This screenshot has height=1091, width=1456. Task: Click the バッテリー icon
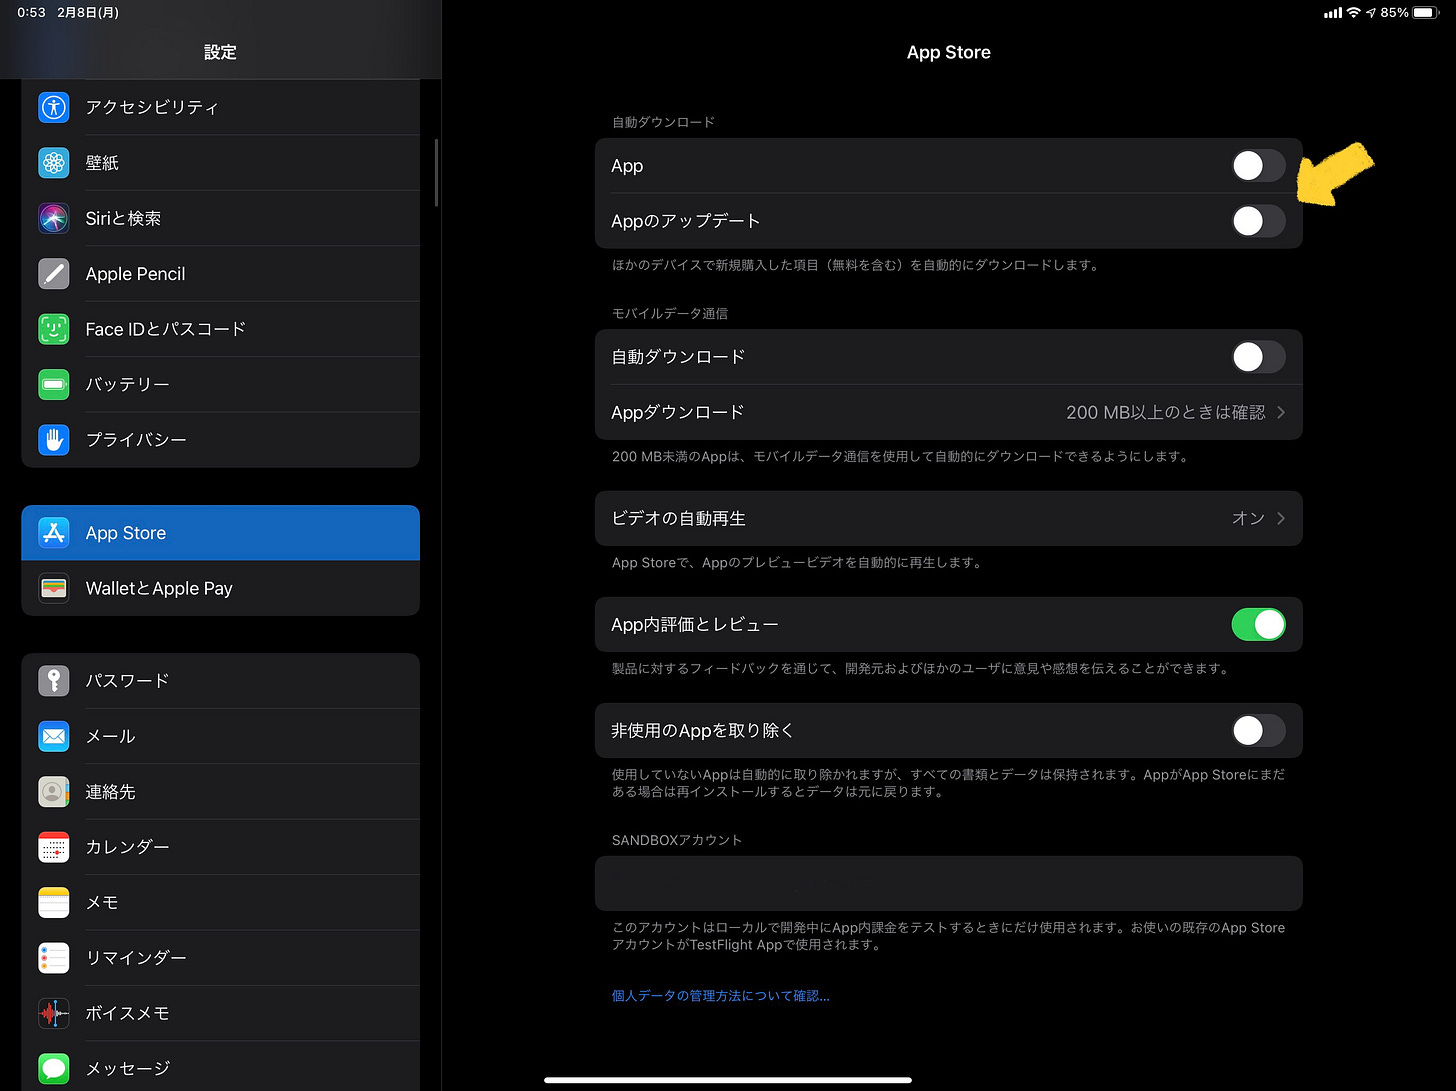tap(53, 384)
